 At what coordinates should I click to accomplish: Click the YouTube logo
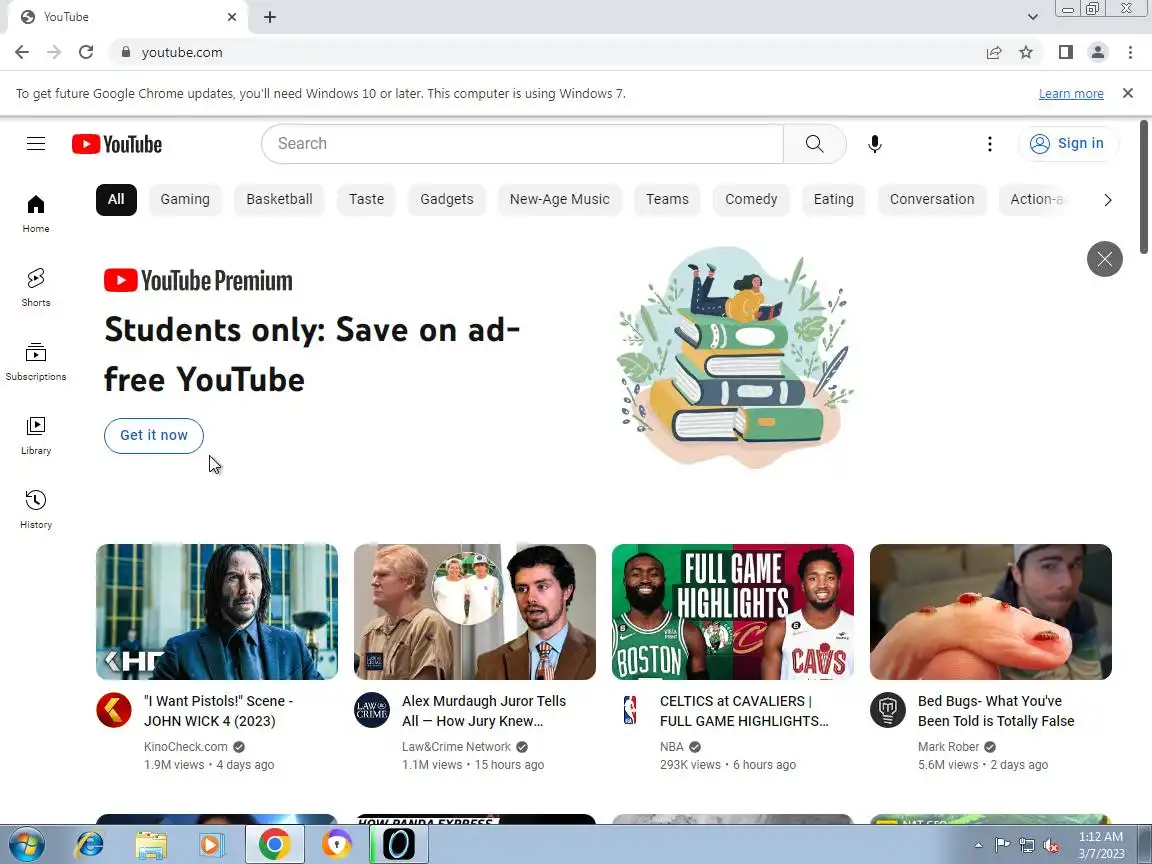pyautogui.click(x=117, y=144)
